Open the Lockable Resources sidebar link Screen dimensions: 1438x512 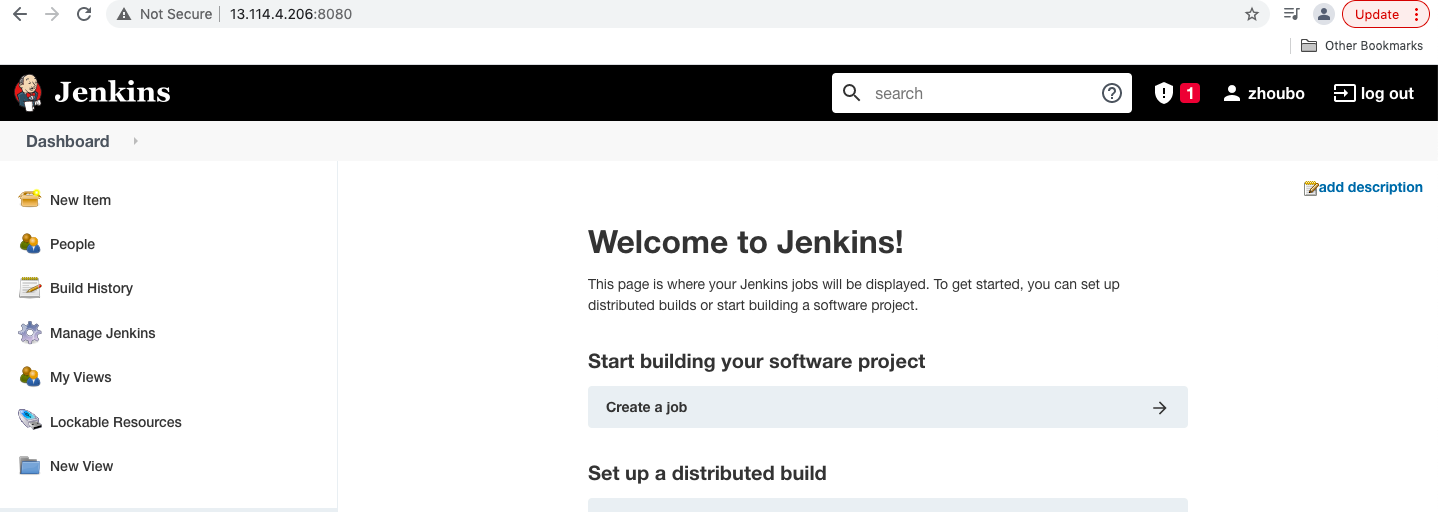pyautogui.click(x=116, y=422)
